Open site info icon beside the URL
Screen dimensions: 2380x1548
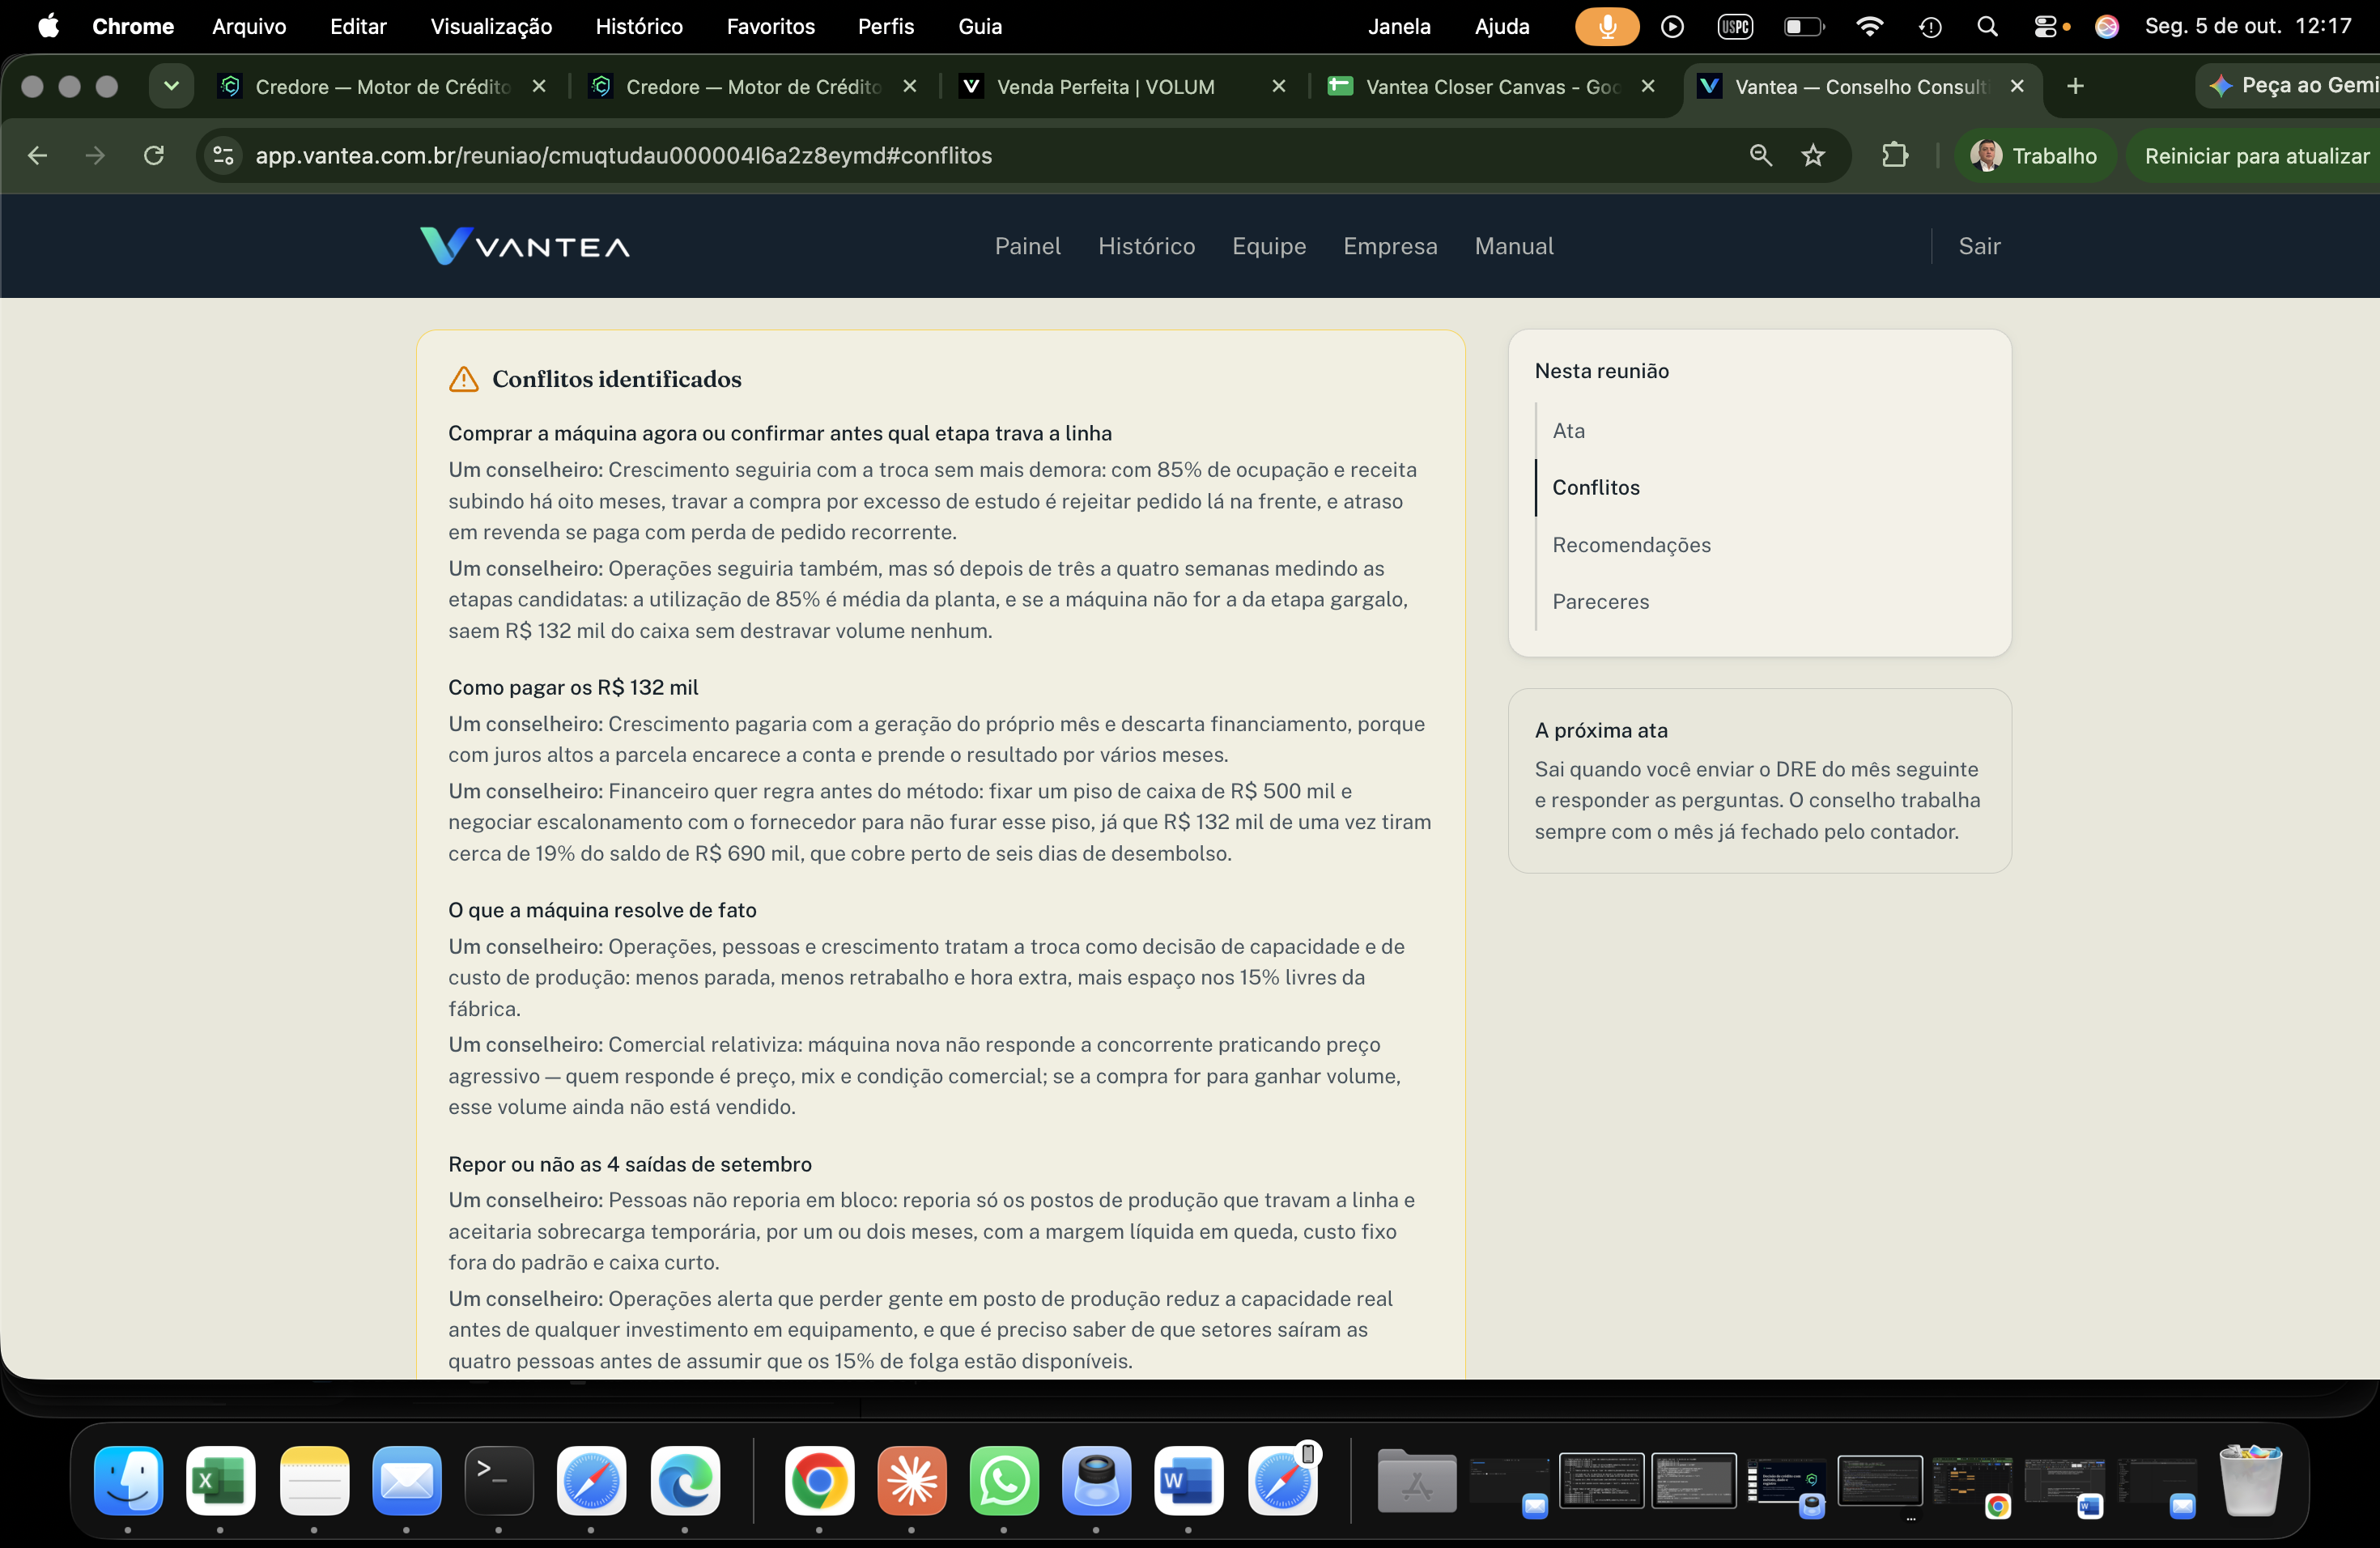[x=224, y=155]
